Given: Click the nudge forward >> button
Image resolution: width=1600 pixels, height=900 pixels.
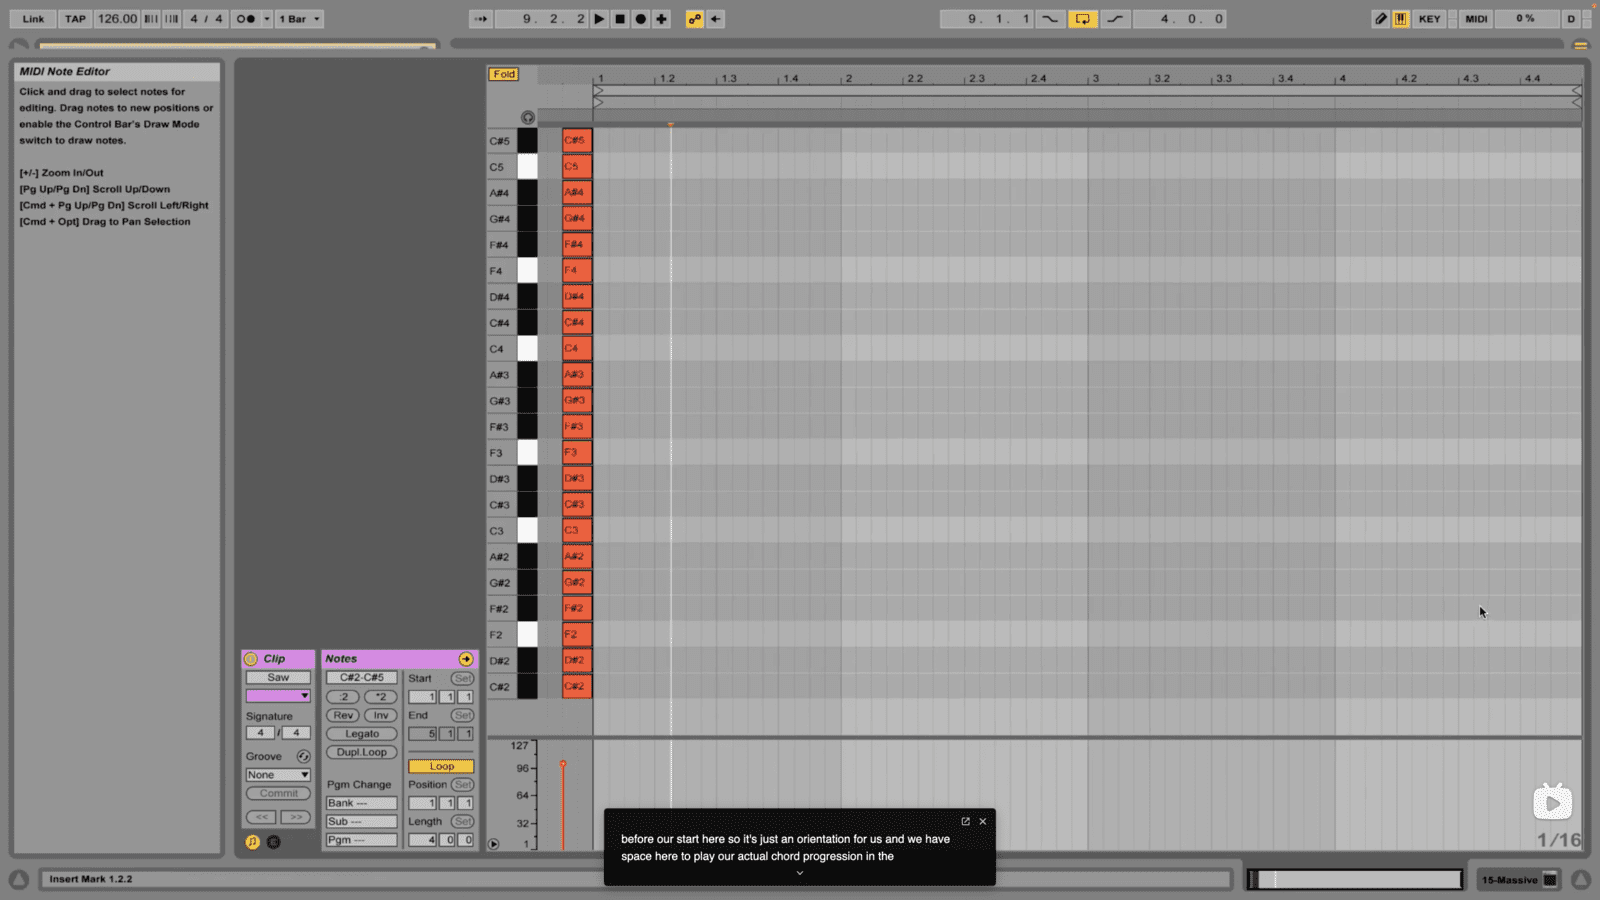Looking at the screenshot, I should pyautogui.click(x=296, y=817).
